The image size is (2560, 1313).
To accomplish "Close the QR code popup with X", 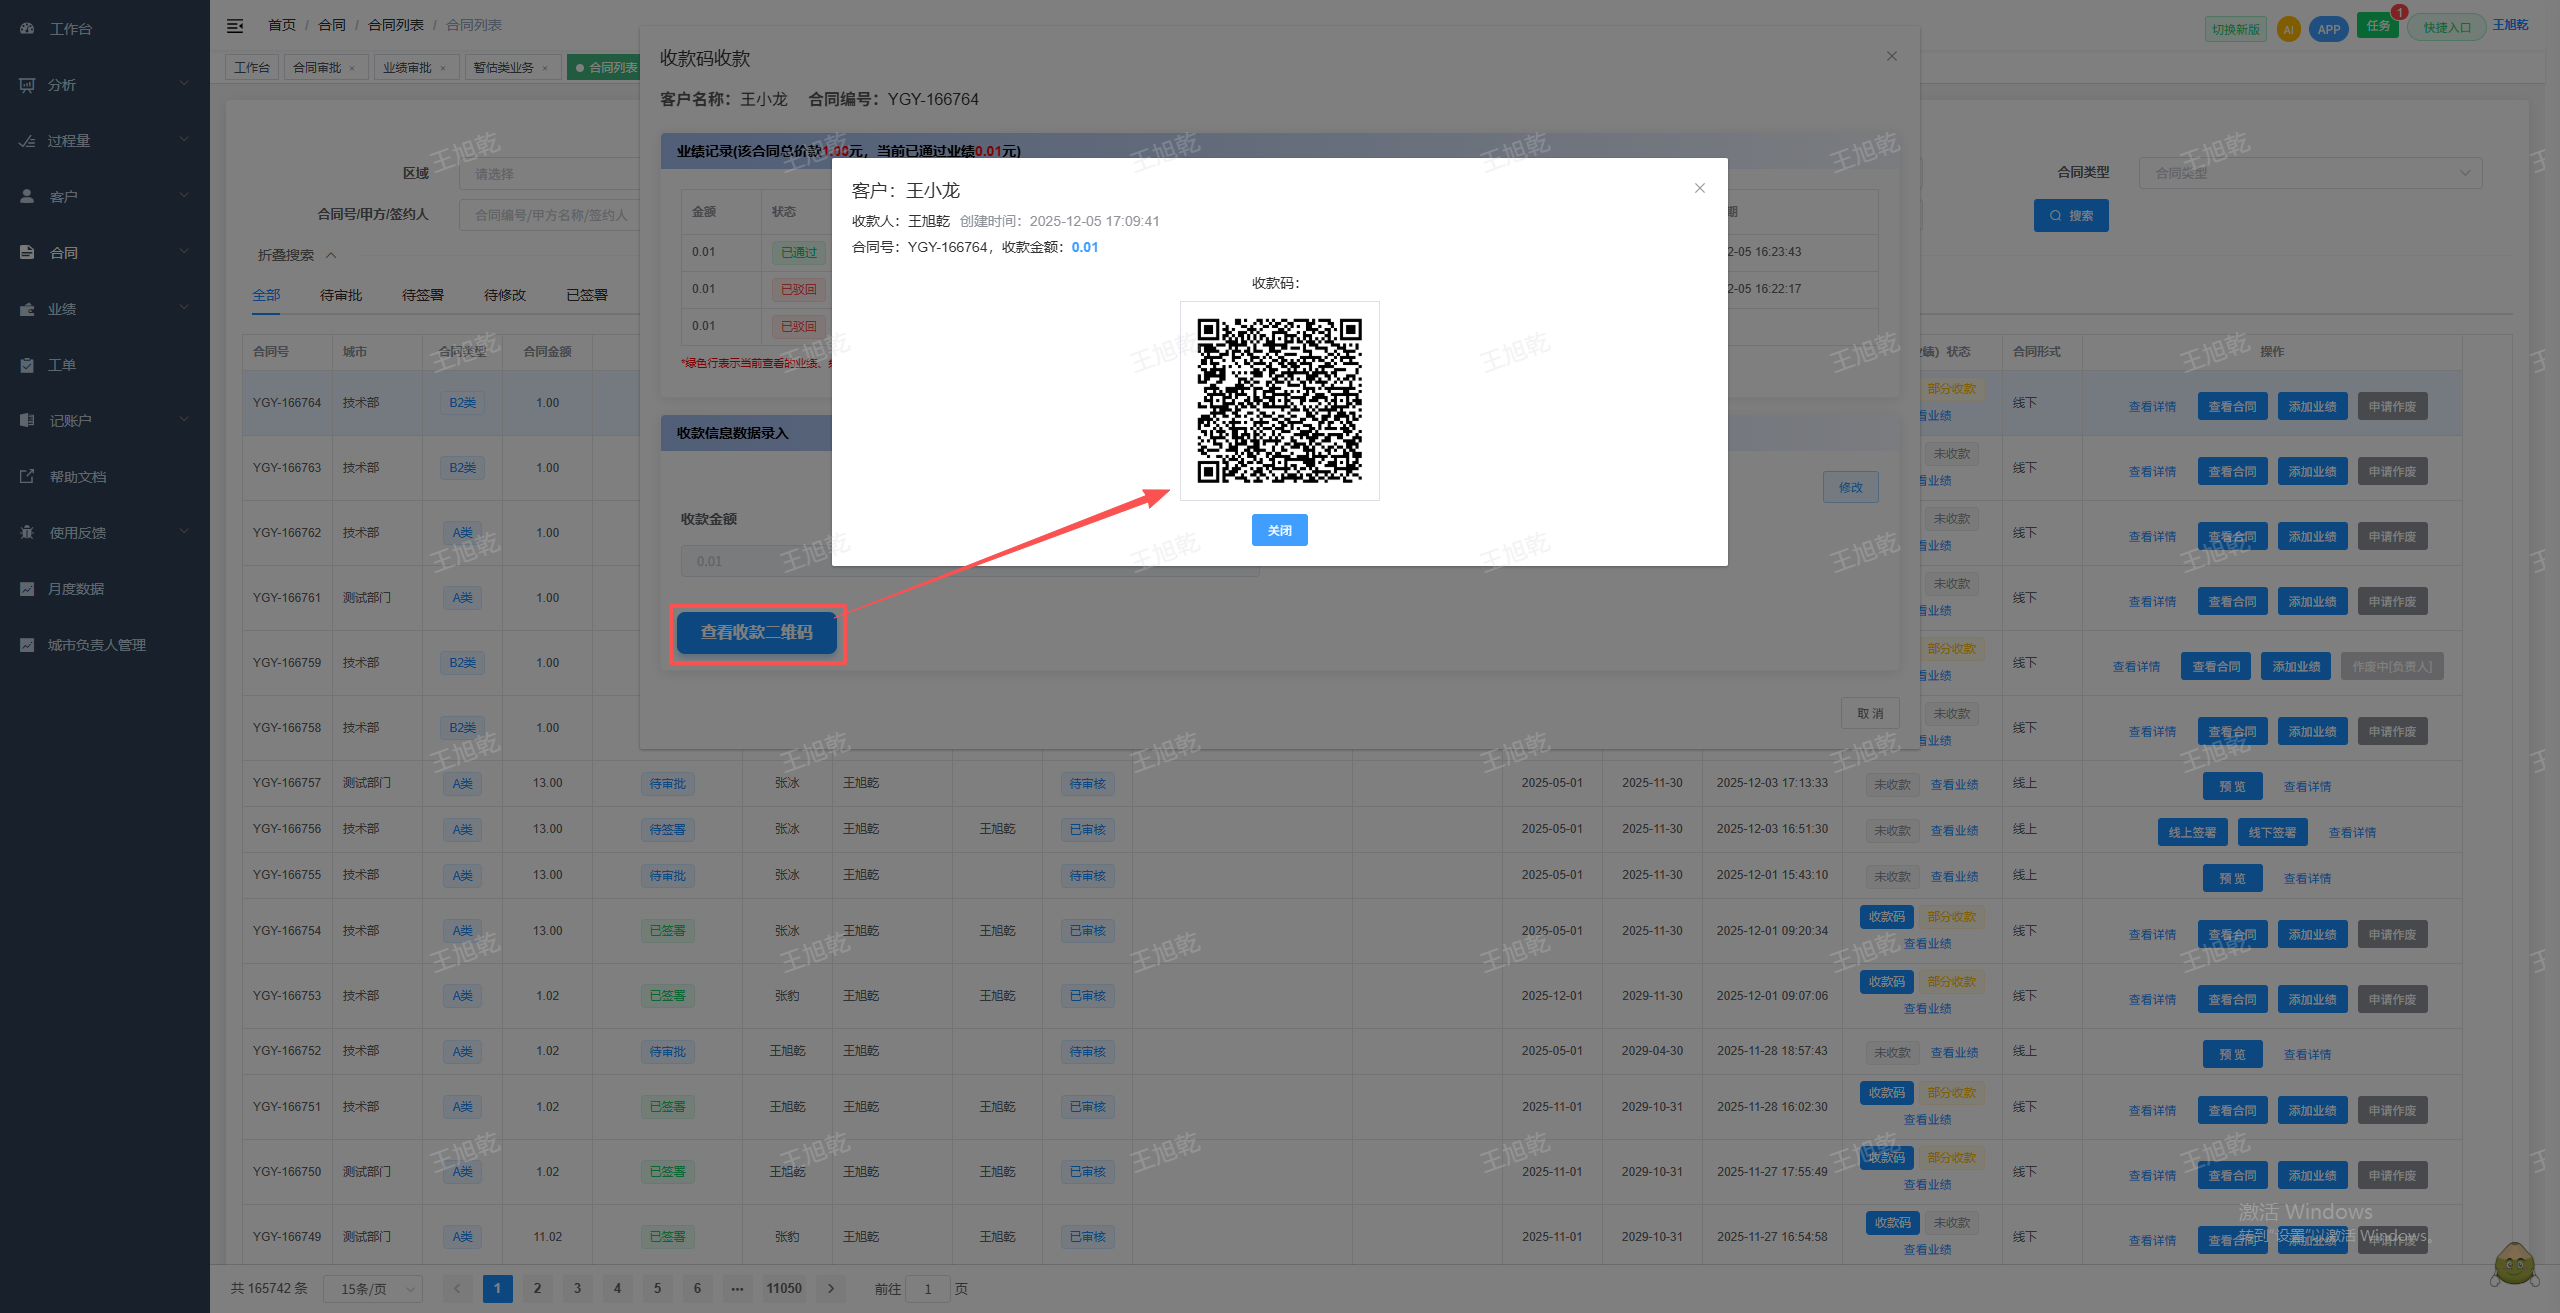I will point(1699,188).
